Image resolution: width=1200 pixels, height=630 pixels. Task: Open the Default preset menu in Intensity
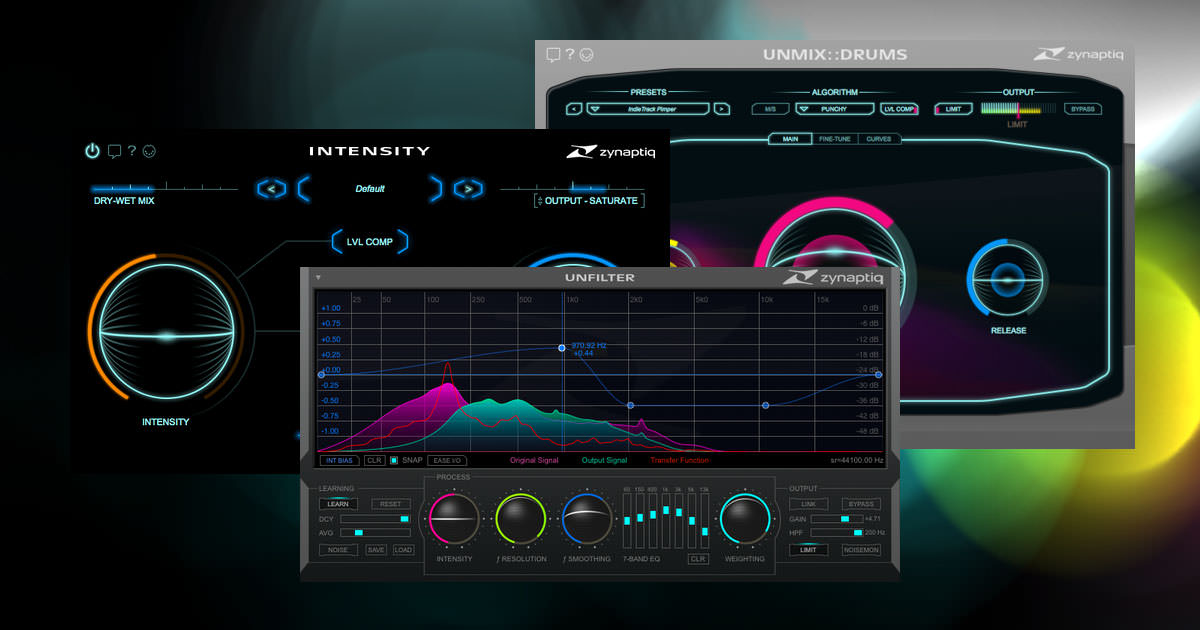[x=370, y=188]
